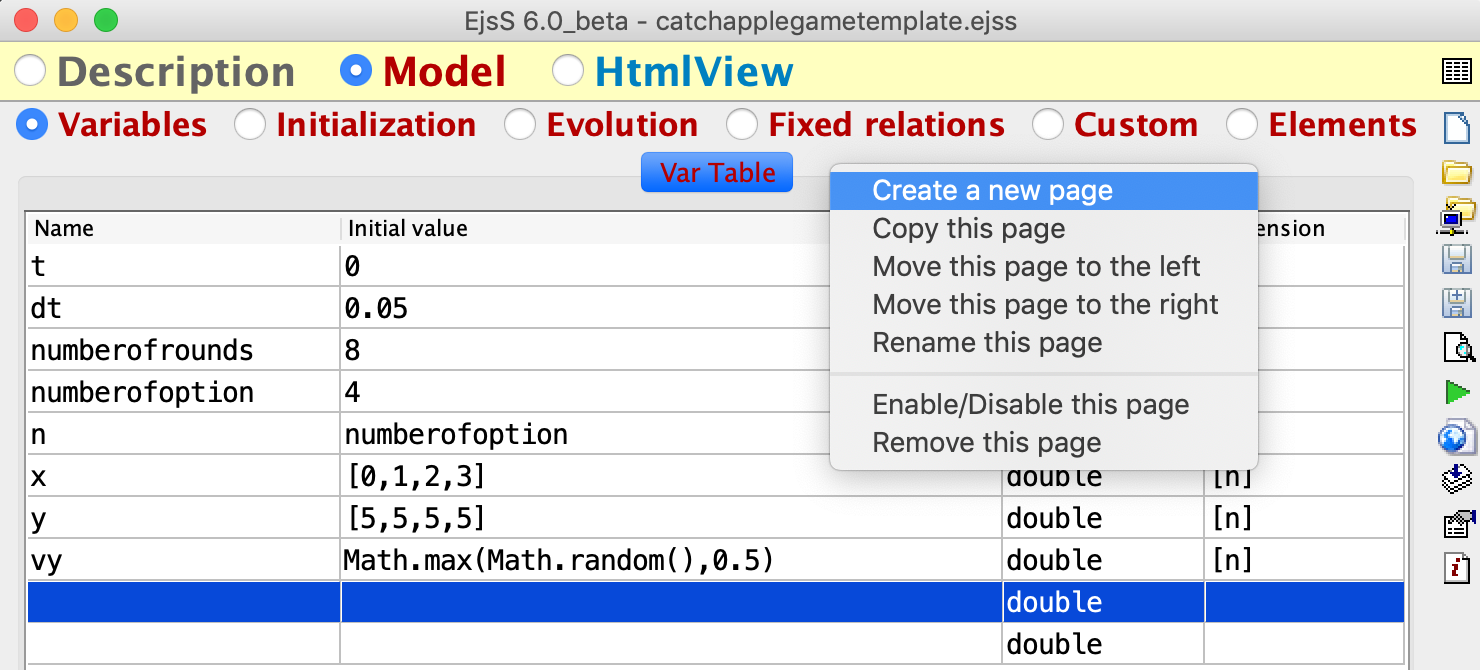This screenshot has height=670, width=1480.
Task: Select the variable name cell dt
Action: click(x=183, y=308)
